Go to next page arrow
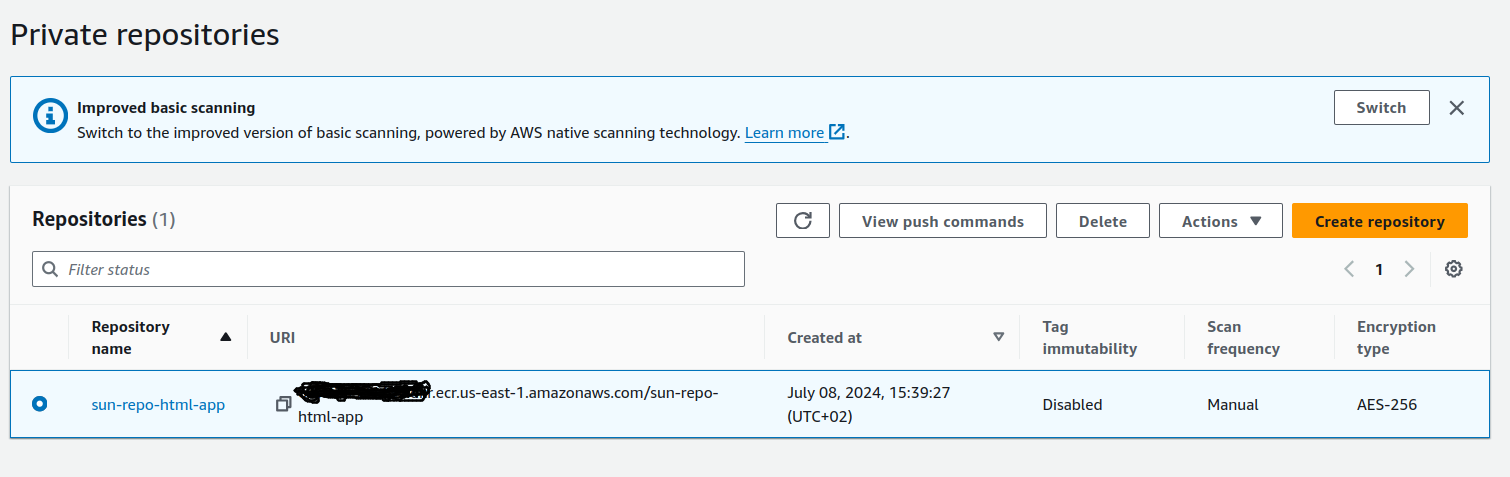Image resolution: width=1510 pixels, height=477 pixels. tap(1409, 269)
